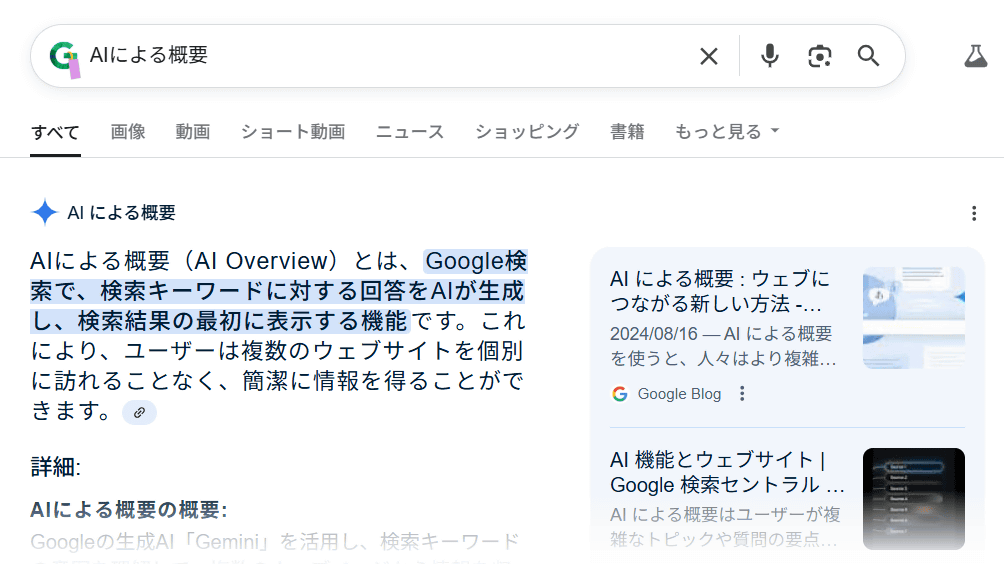Click the Google Blog article thumbnail

pos(914,318)
